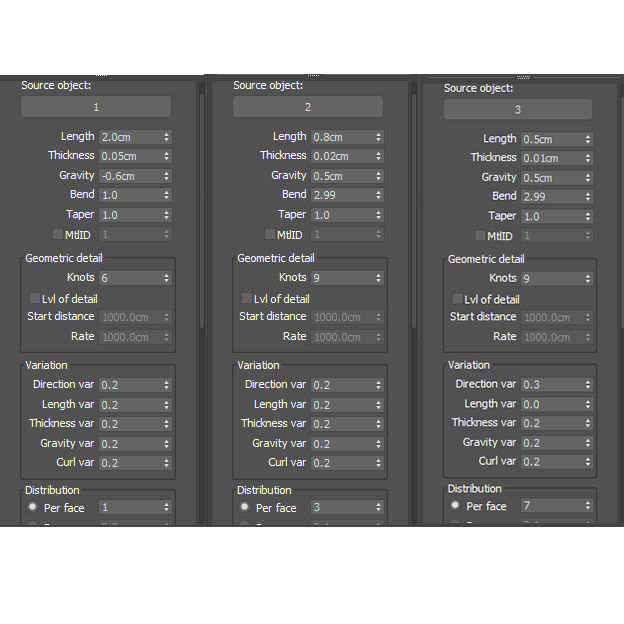Adjust Length var spinner in panel 2

pos(378,405)
